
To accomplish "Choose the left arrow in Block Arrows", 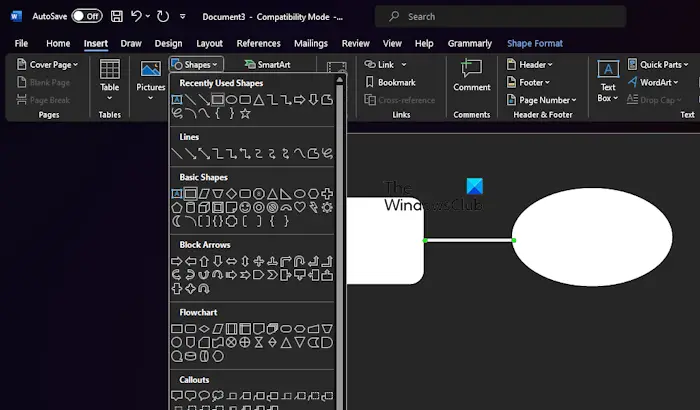I will coord(191,261).
